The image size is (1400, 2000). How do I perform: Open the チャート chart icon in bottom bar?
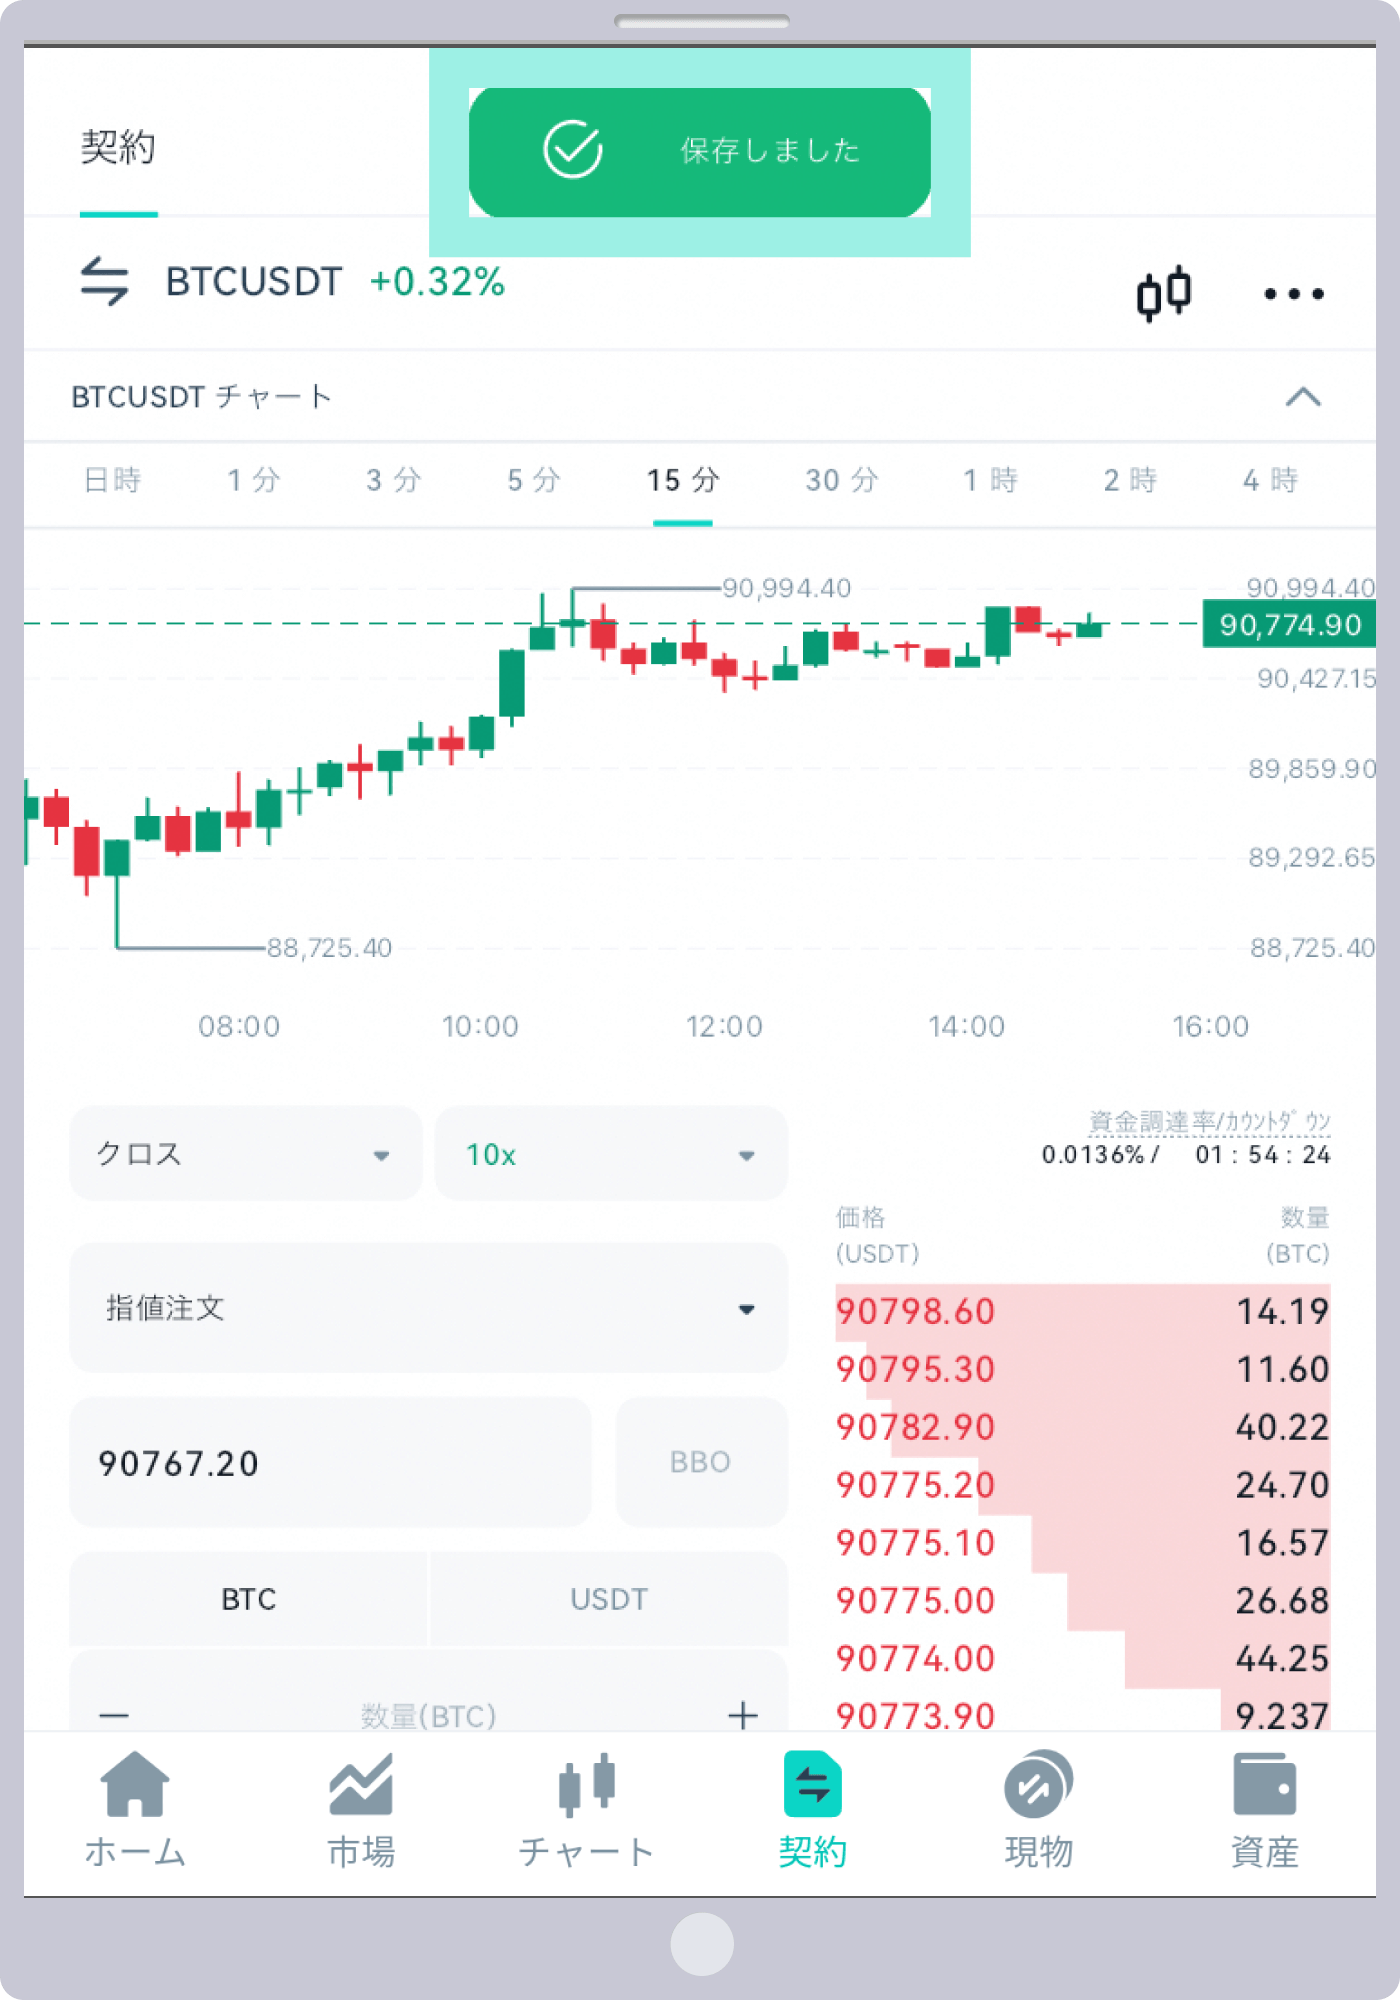587,1784
